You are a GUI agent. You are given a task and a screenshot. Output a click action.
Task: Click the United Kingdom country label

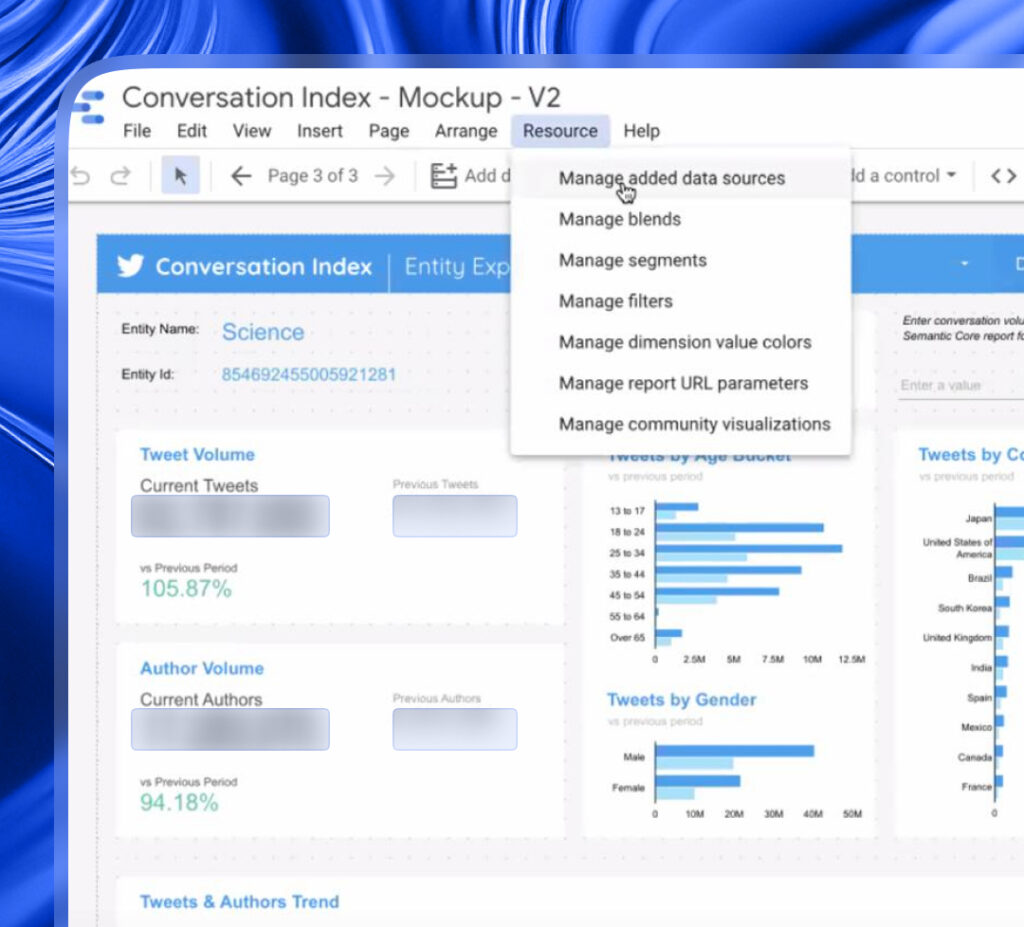[x=957, y=637]
